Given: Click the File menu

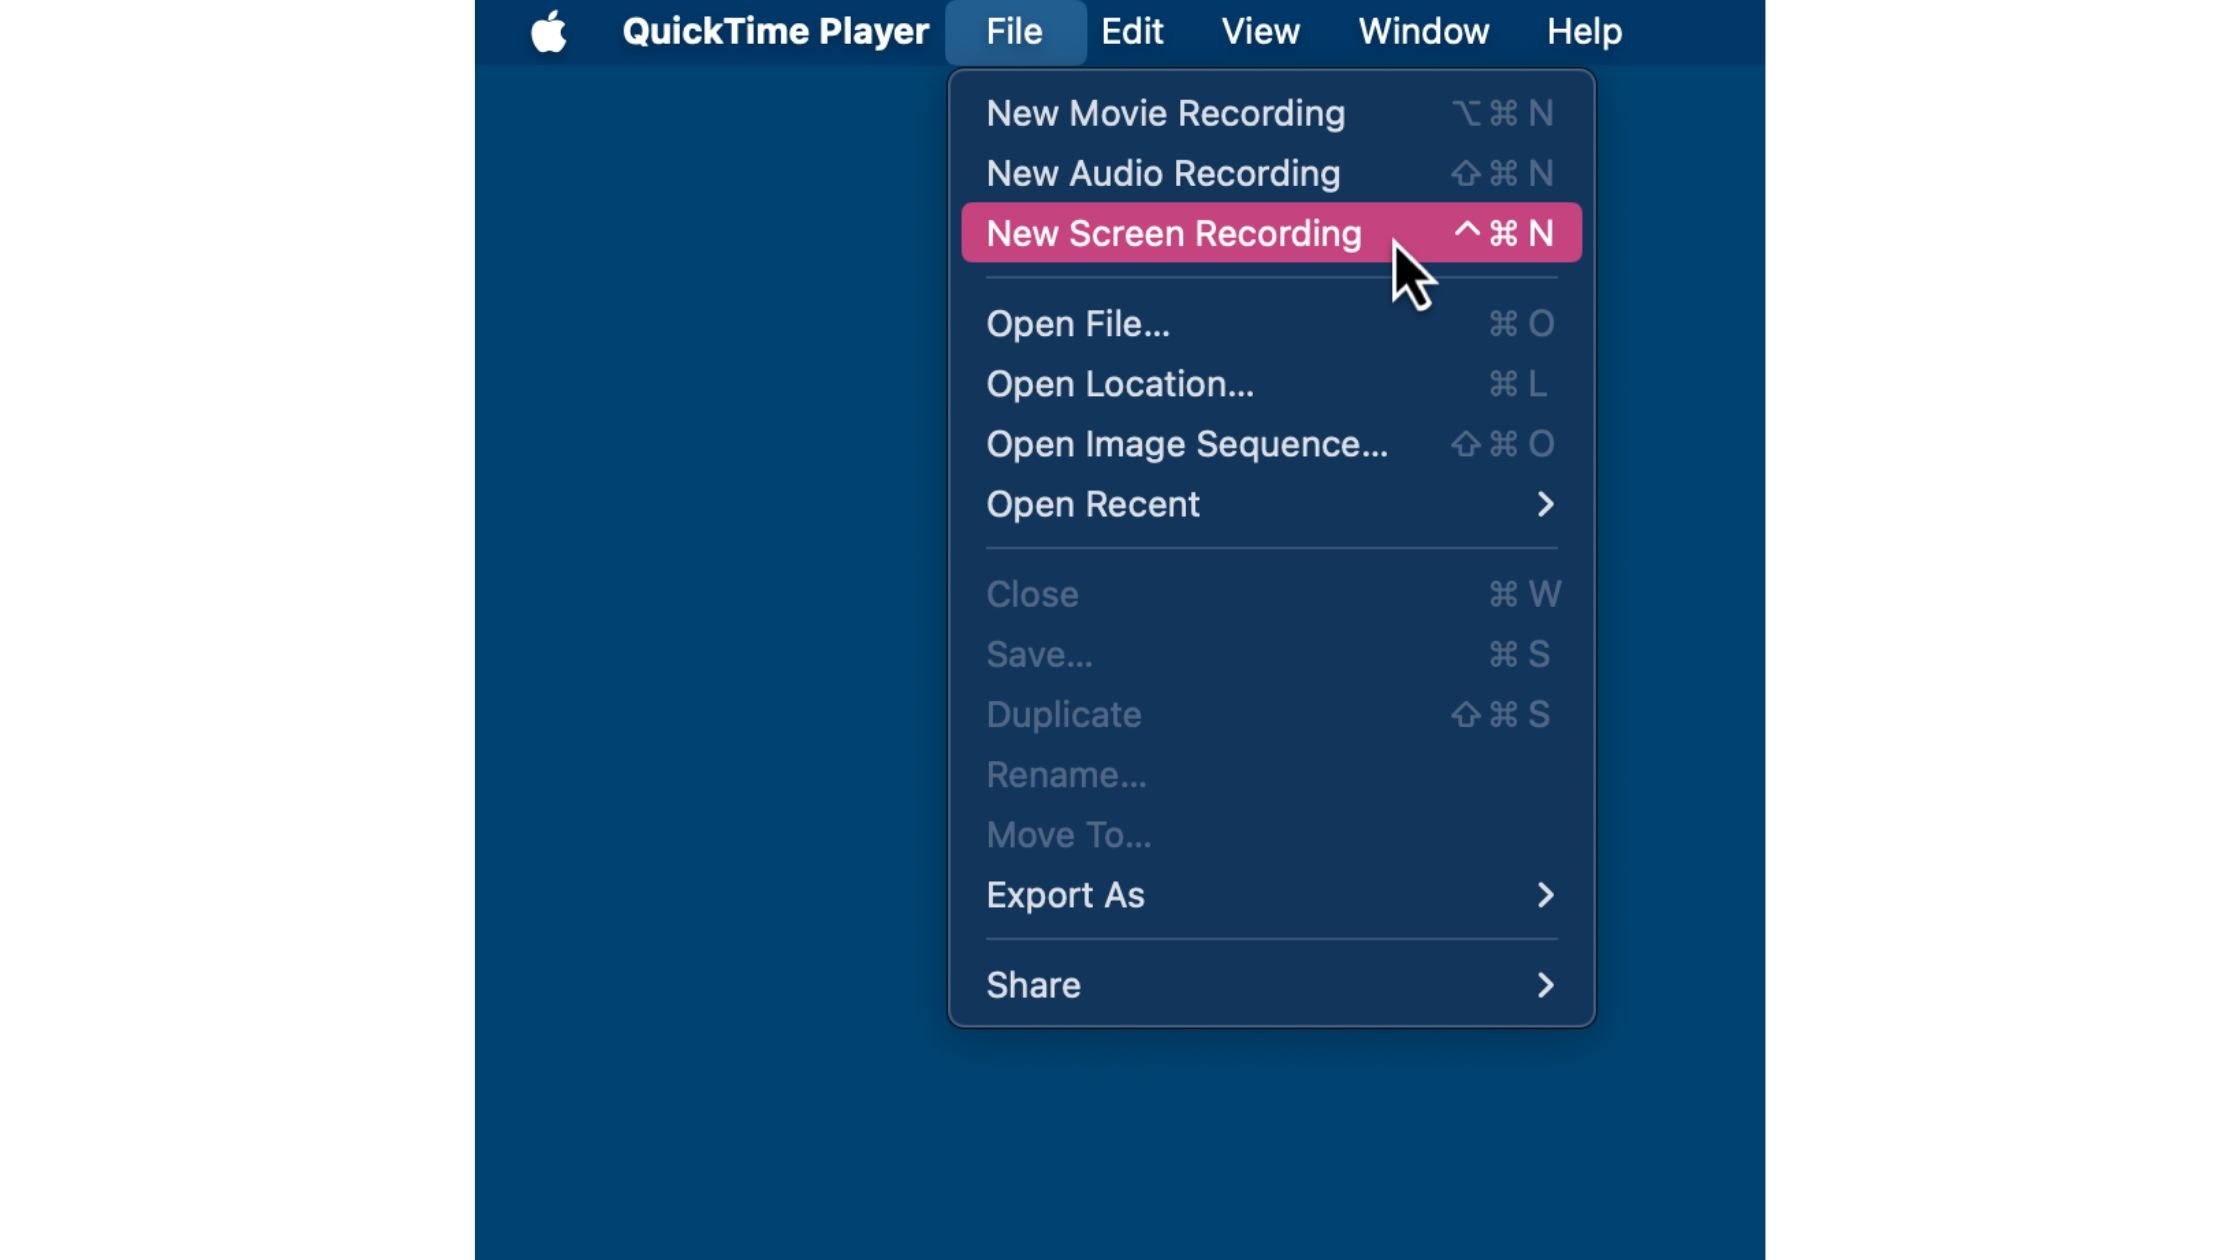Looking at the screenshot, I should tap(1012, 31).
